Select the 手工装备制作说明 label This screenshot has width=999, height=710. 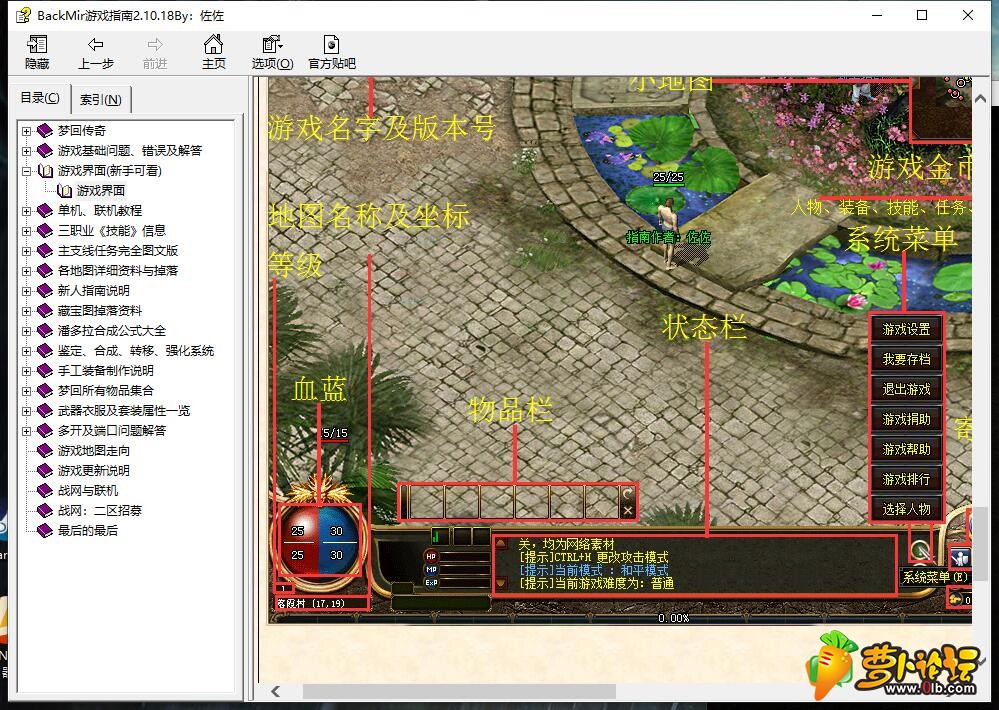coord(106,370)
